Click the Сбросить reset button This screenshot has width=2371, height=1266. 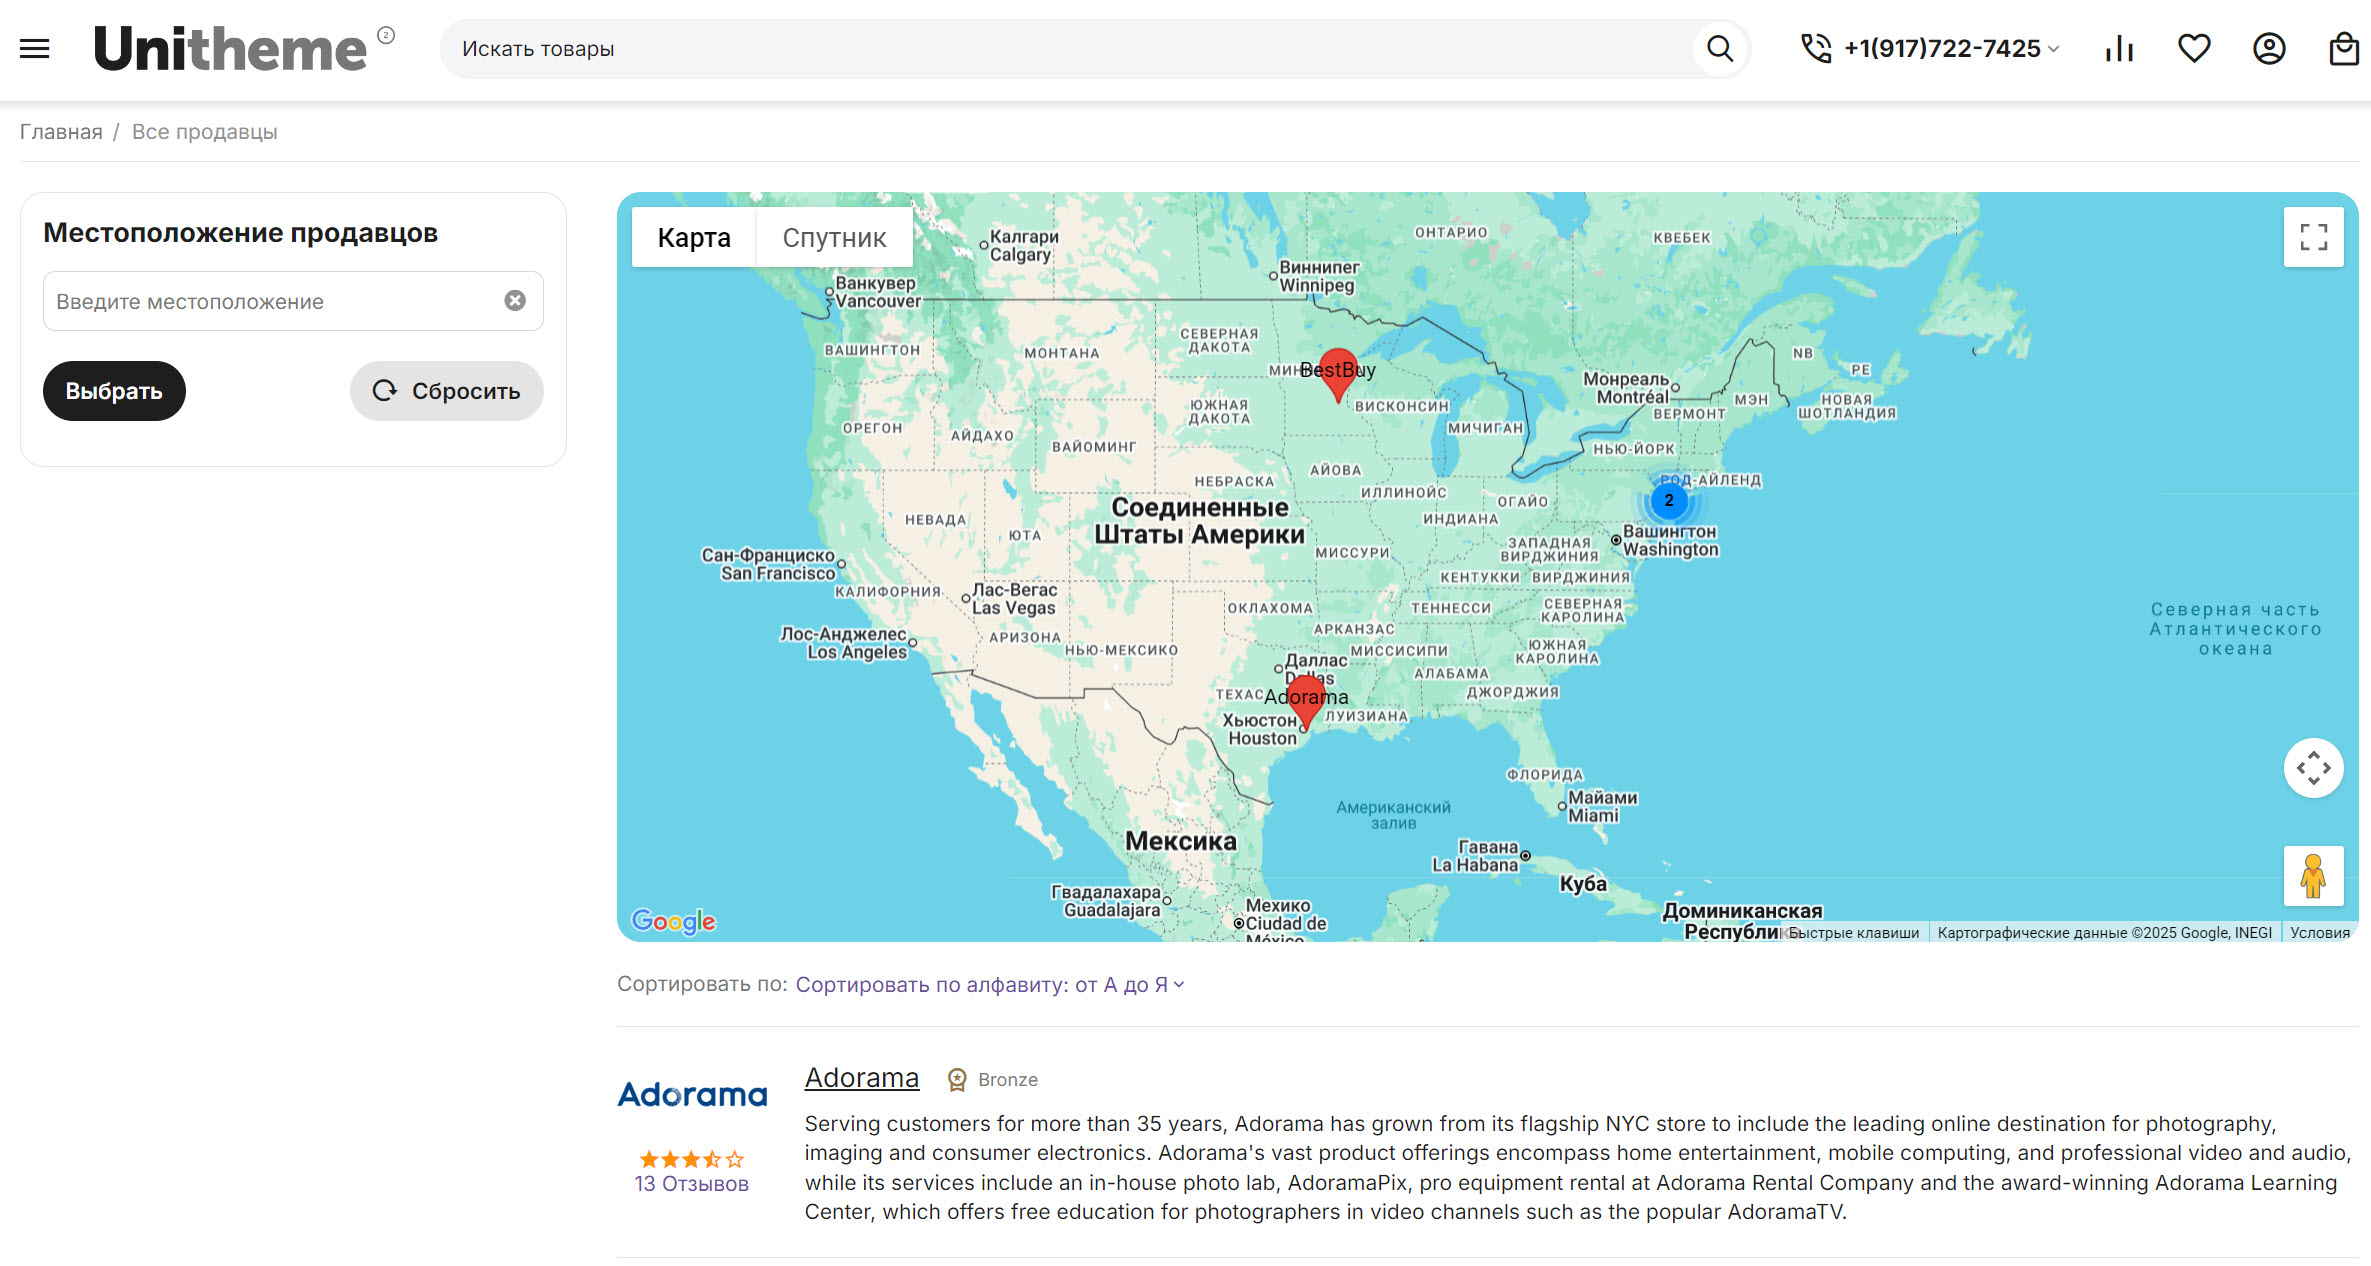446,391
